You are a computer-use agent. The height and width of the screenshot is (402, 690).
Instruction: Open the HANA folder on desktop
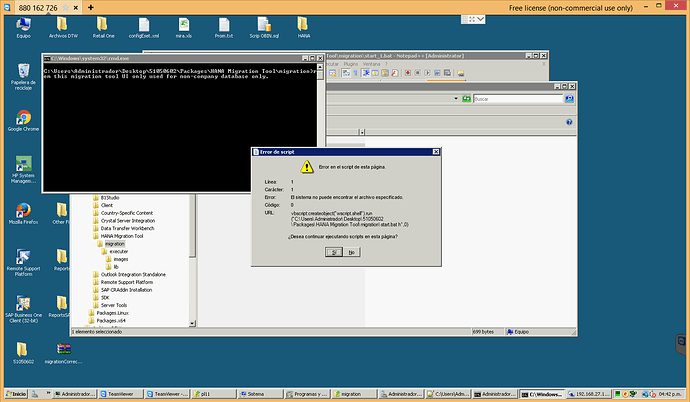click(304, 27)
